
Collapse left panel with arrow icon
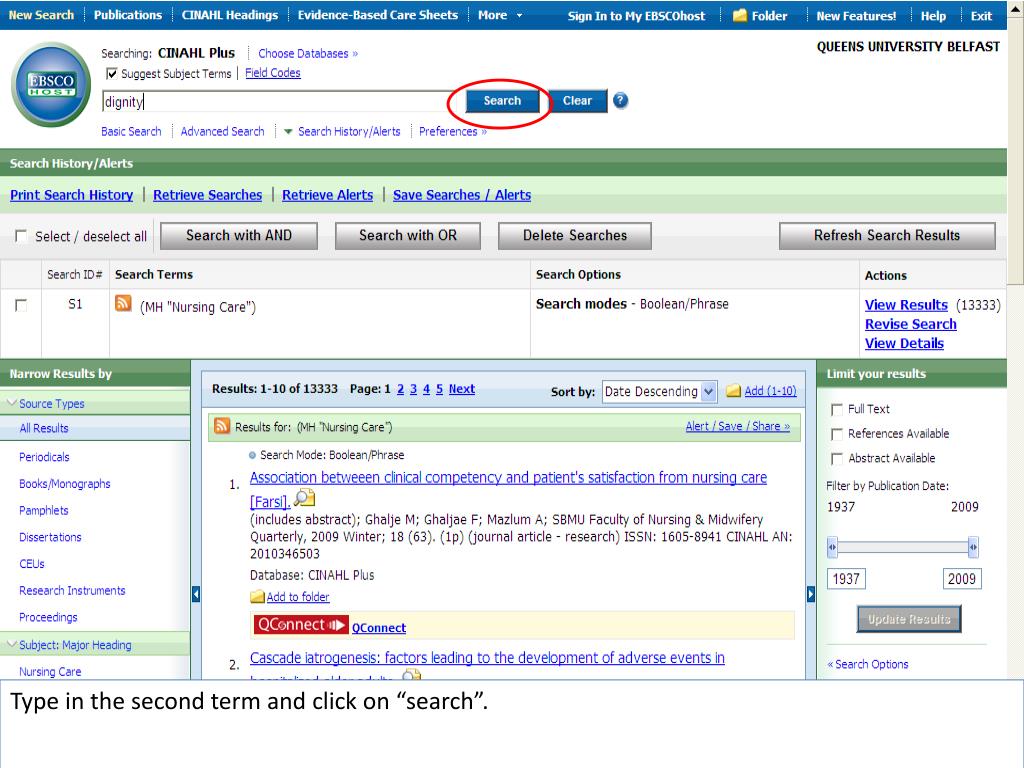(x=196, y=594)
